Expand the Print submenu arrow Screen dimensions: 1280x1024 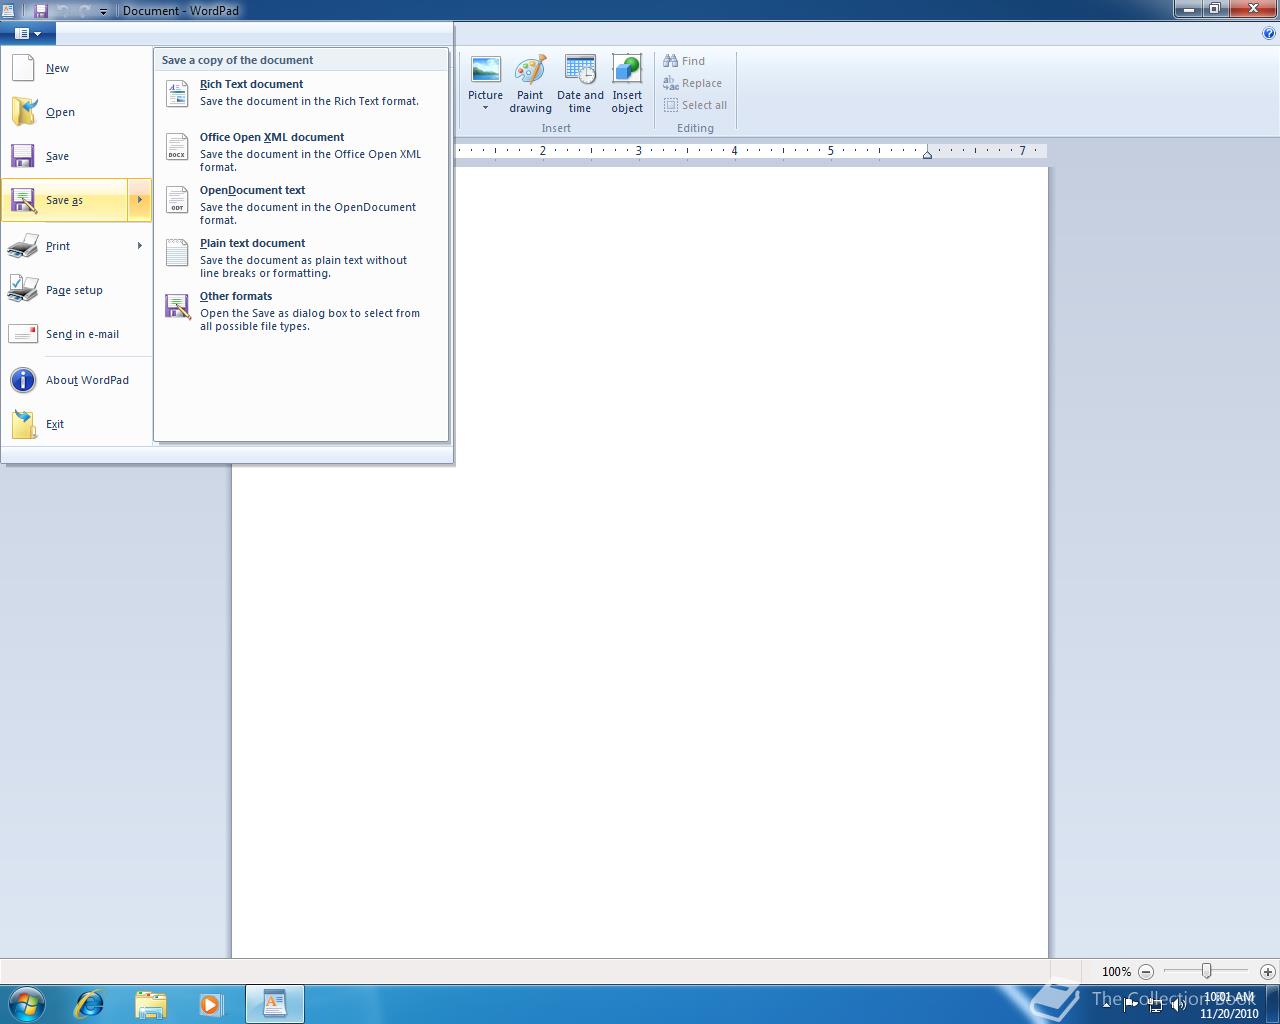(x=139, y=246)
